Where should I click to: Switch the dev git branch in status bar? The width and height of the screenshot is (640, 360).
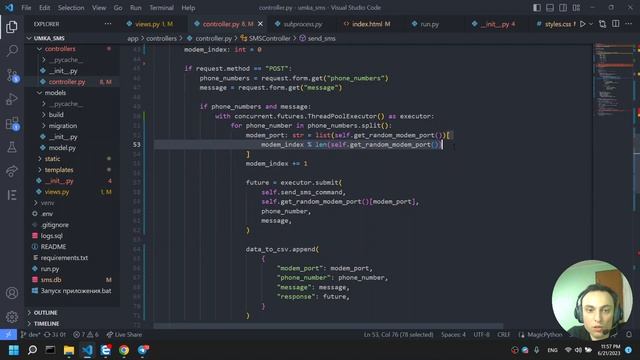coord(31,335)
